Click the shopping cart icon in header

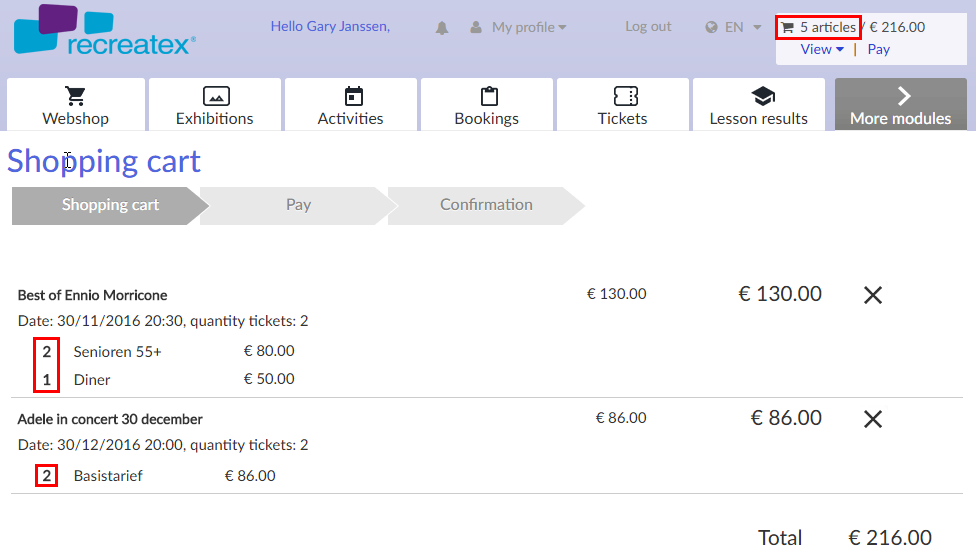pos(788,28)
